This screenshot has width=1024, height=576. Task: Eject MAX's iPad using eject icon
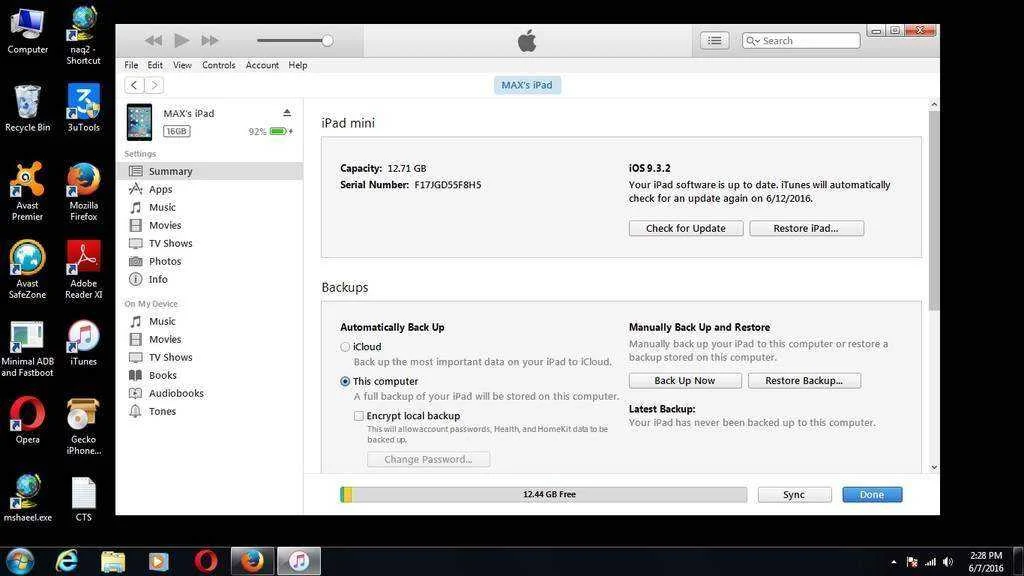click(x=287, y=113)
